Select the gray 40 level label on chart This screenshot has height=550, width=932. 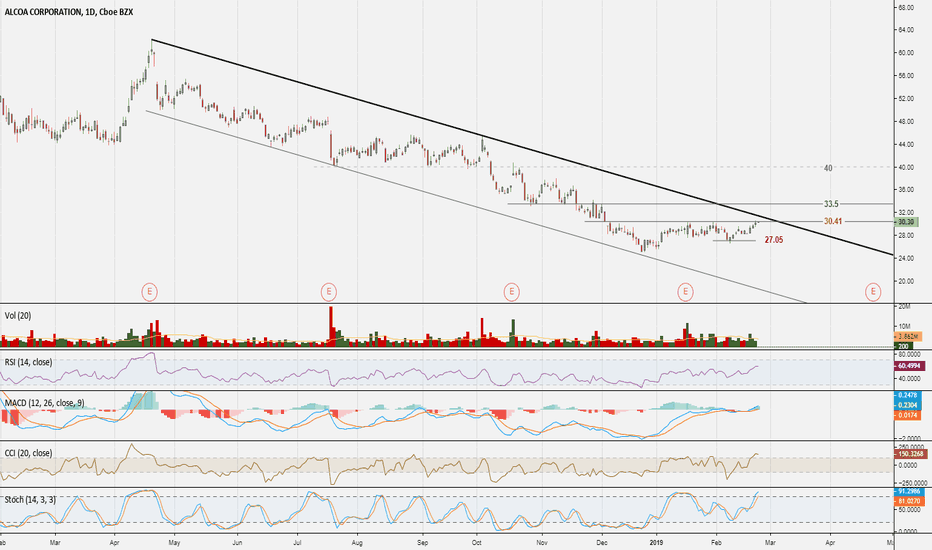click(x=828, y=168)
